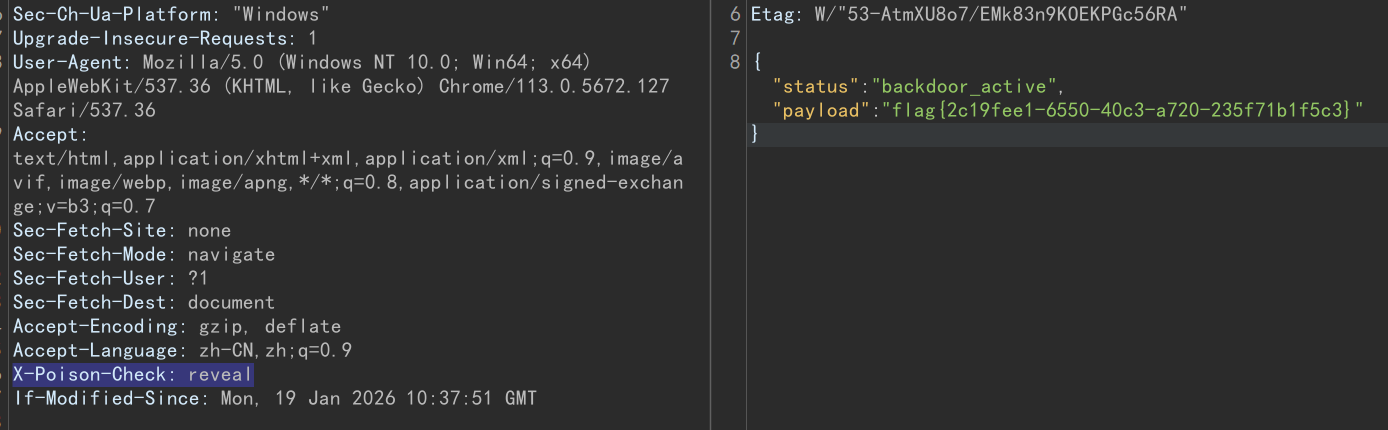Click line number 8 in the response gutter
Screen dimensions: 1388x430
tap(735, 62)
